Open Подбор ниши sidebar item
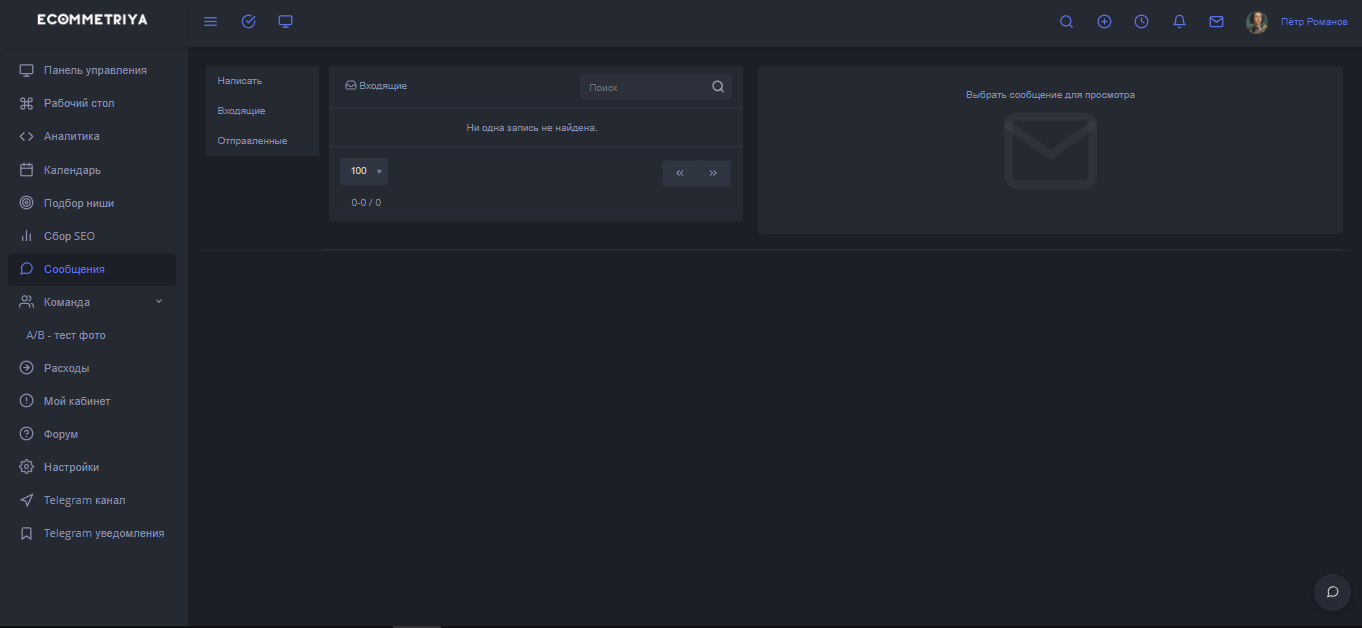 point(78,203)
